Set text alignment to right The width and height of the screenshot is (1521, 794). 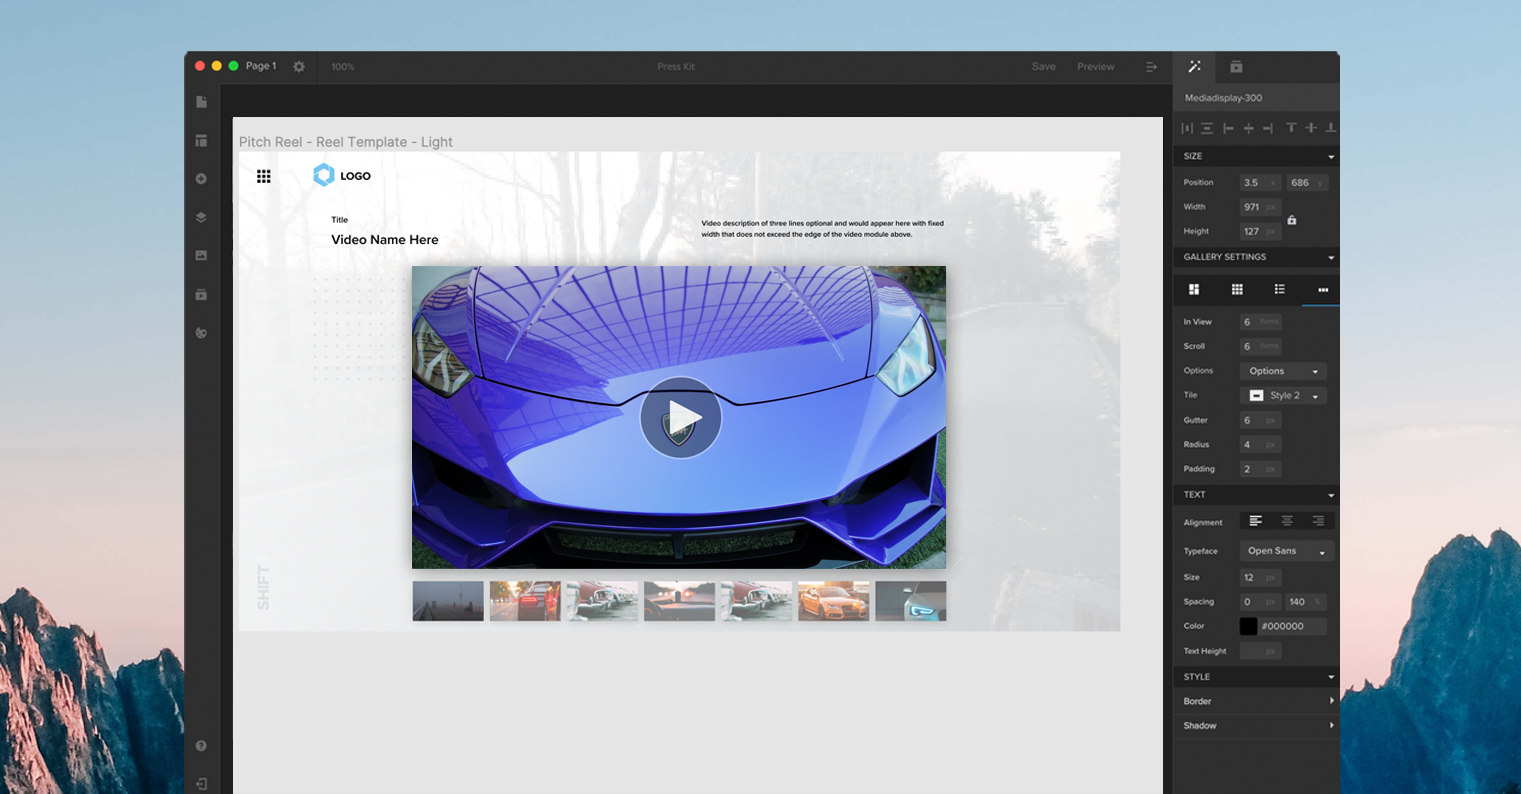click(x=1318, y=520)
